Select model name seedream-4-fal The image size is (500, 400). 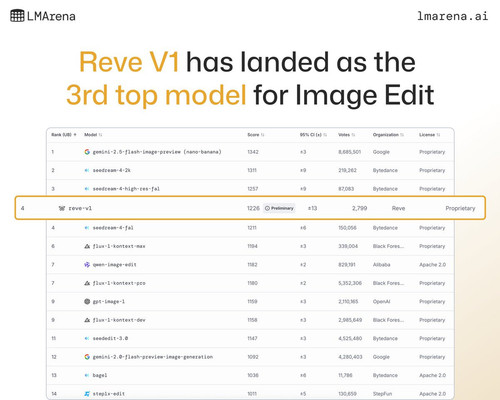pyautogui.click(x=113, y=228)
